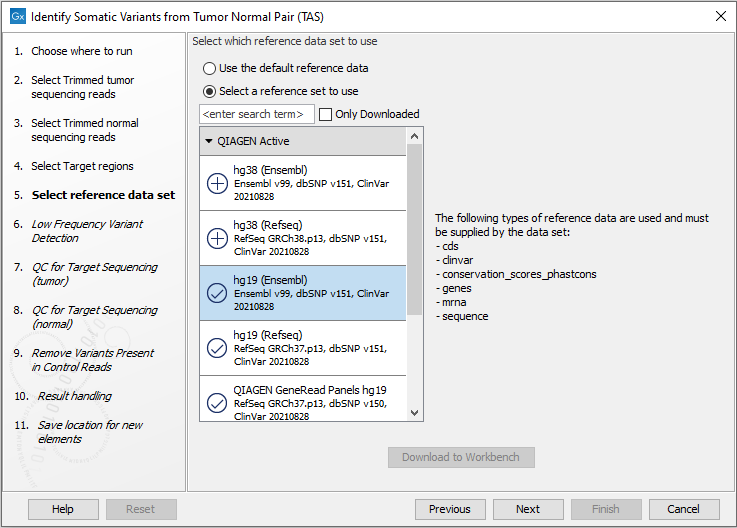The height and width of the screenshot is (528, 737).
Task: Click step QC for Target Sequencing (normal)
Action: [94, 317]
